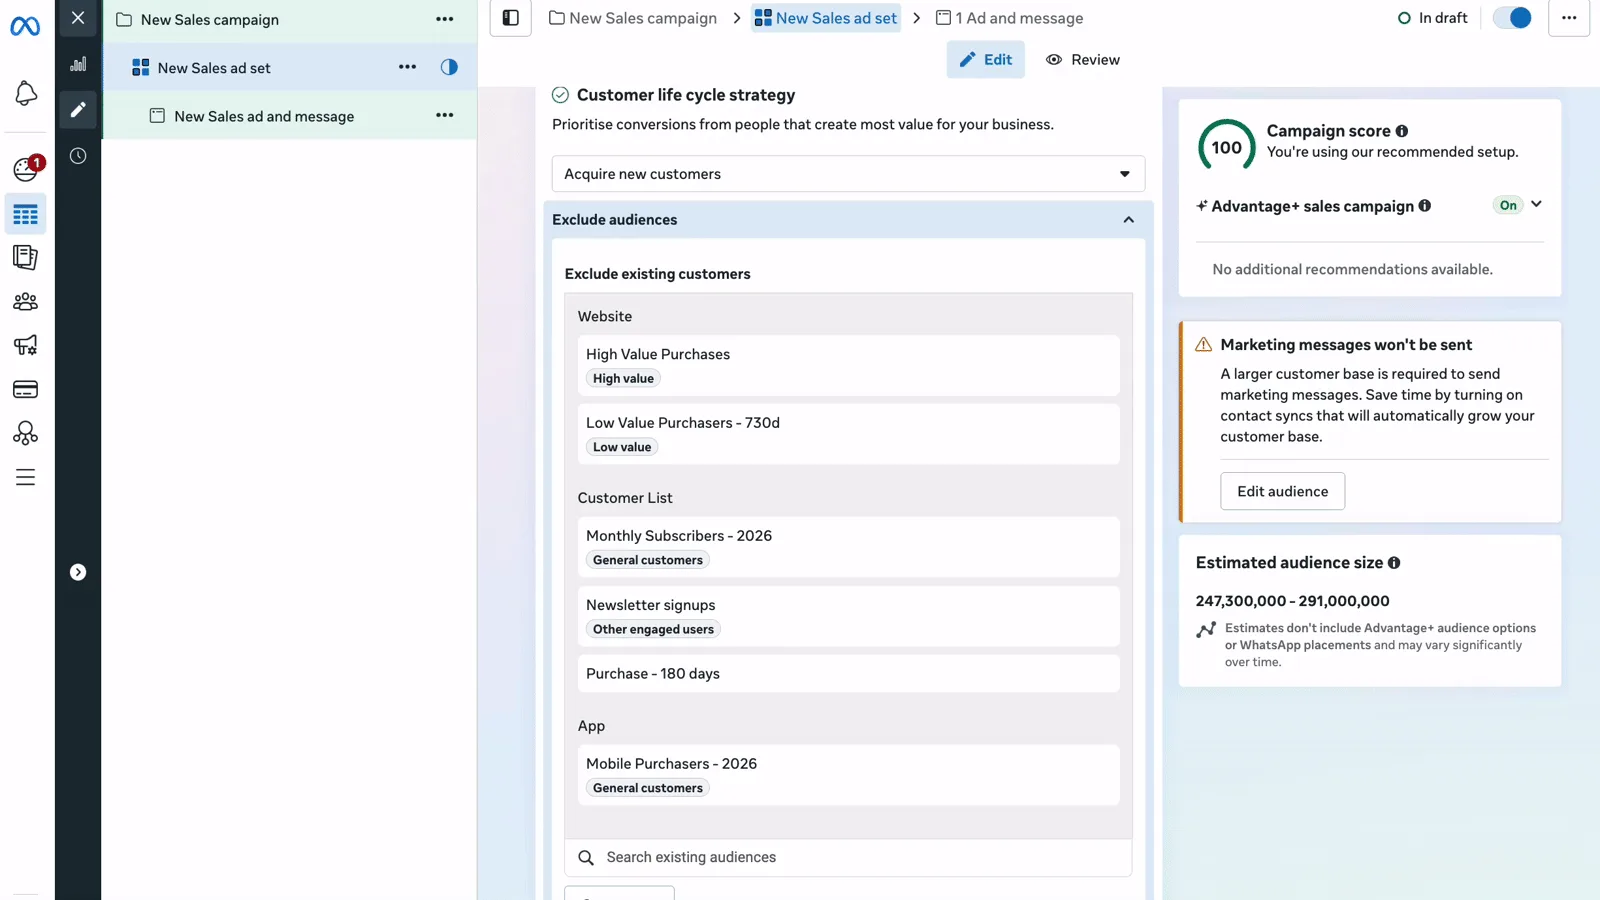Open advertising megaphone icon
The width and height of the screenshot is (1600, 900).
click(x=26, y=345)
